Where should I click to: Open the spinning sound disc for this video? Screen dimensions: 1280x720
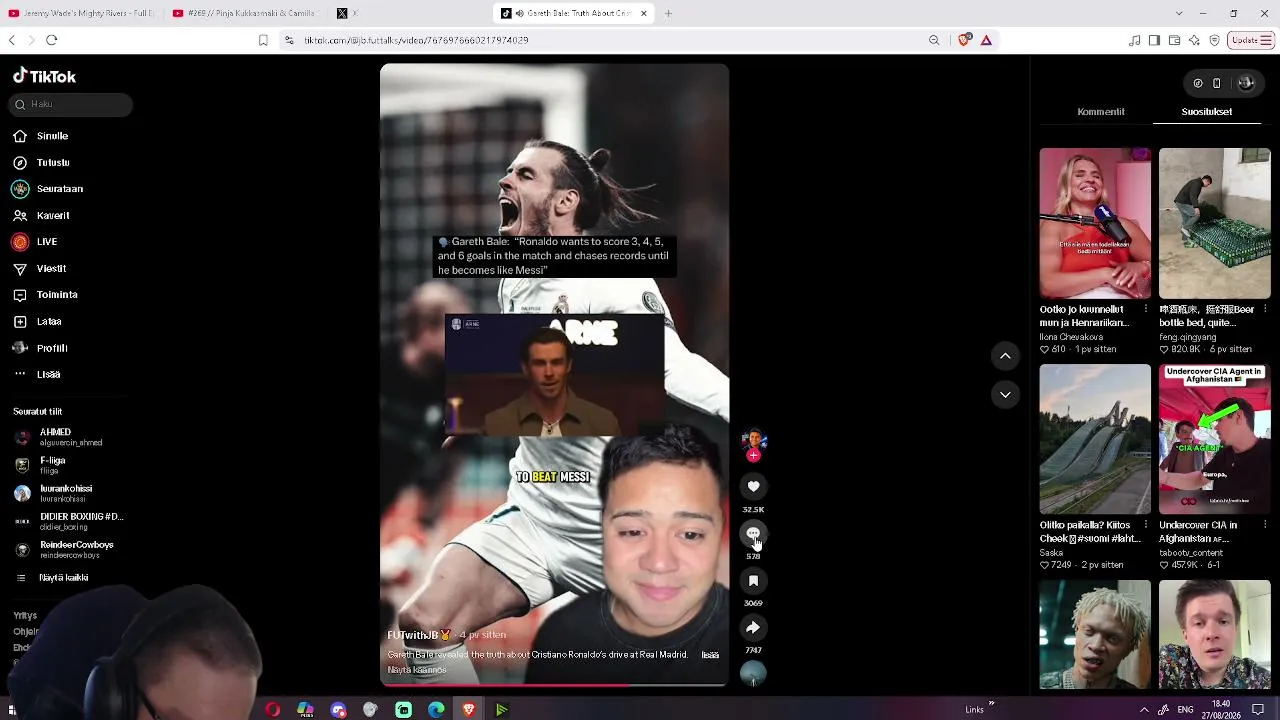pos(753,675)
